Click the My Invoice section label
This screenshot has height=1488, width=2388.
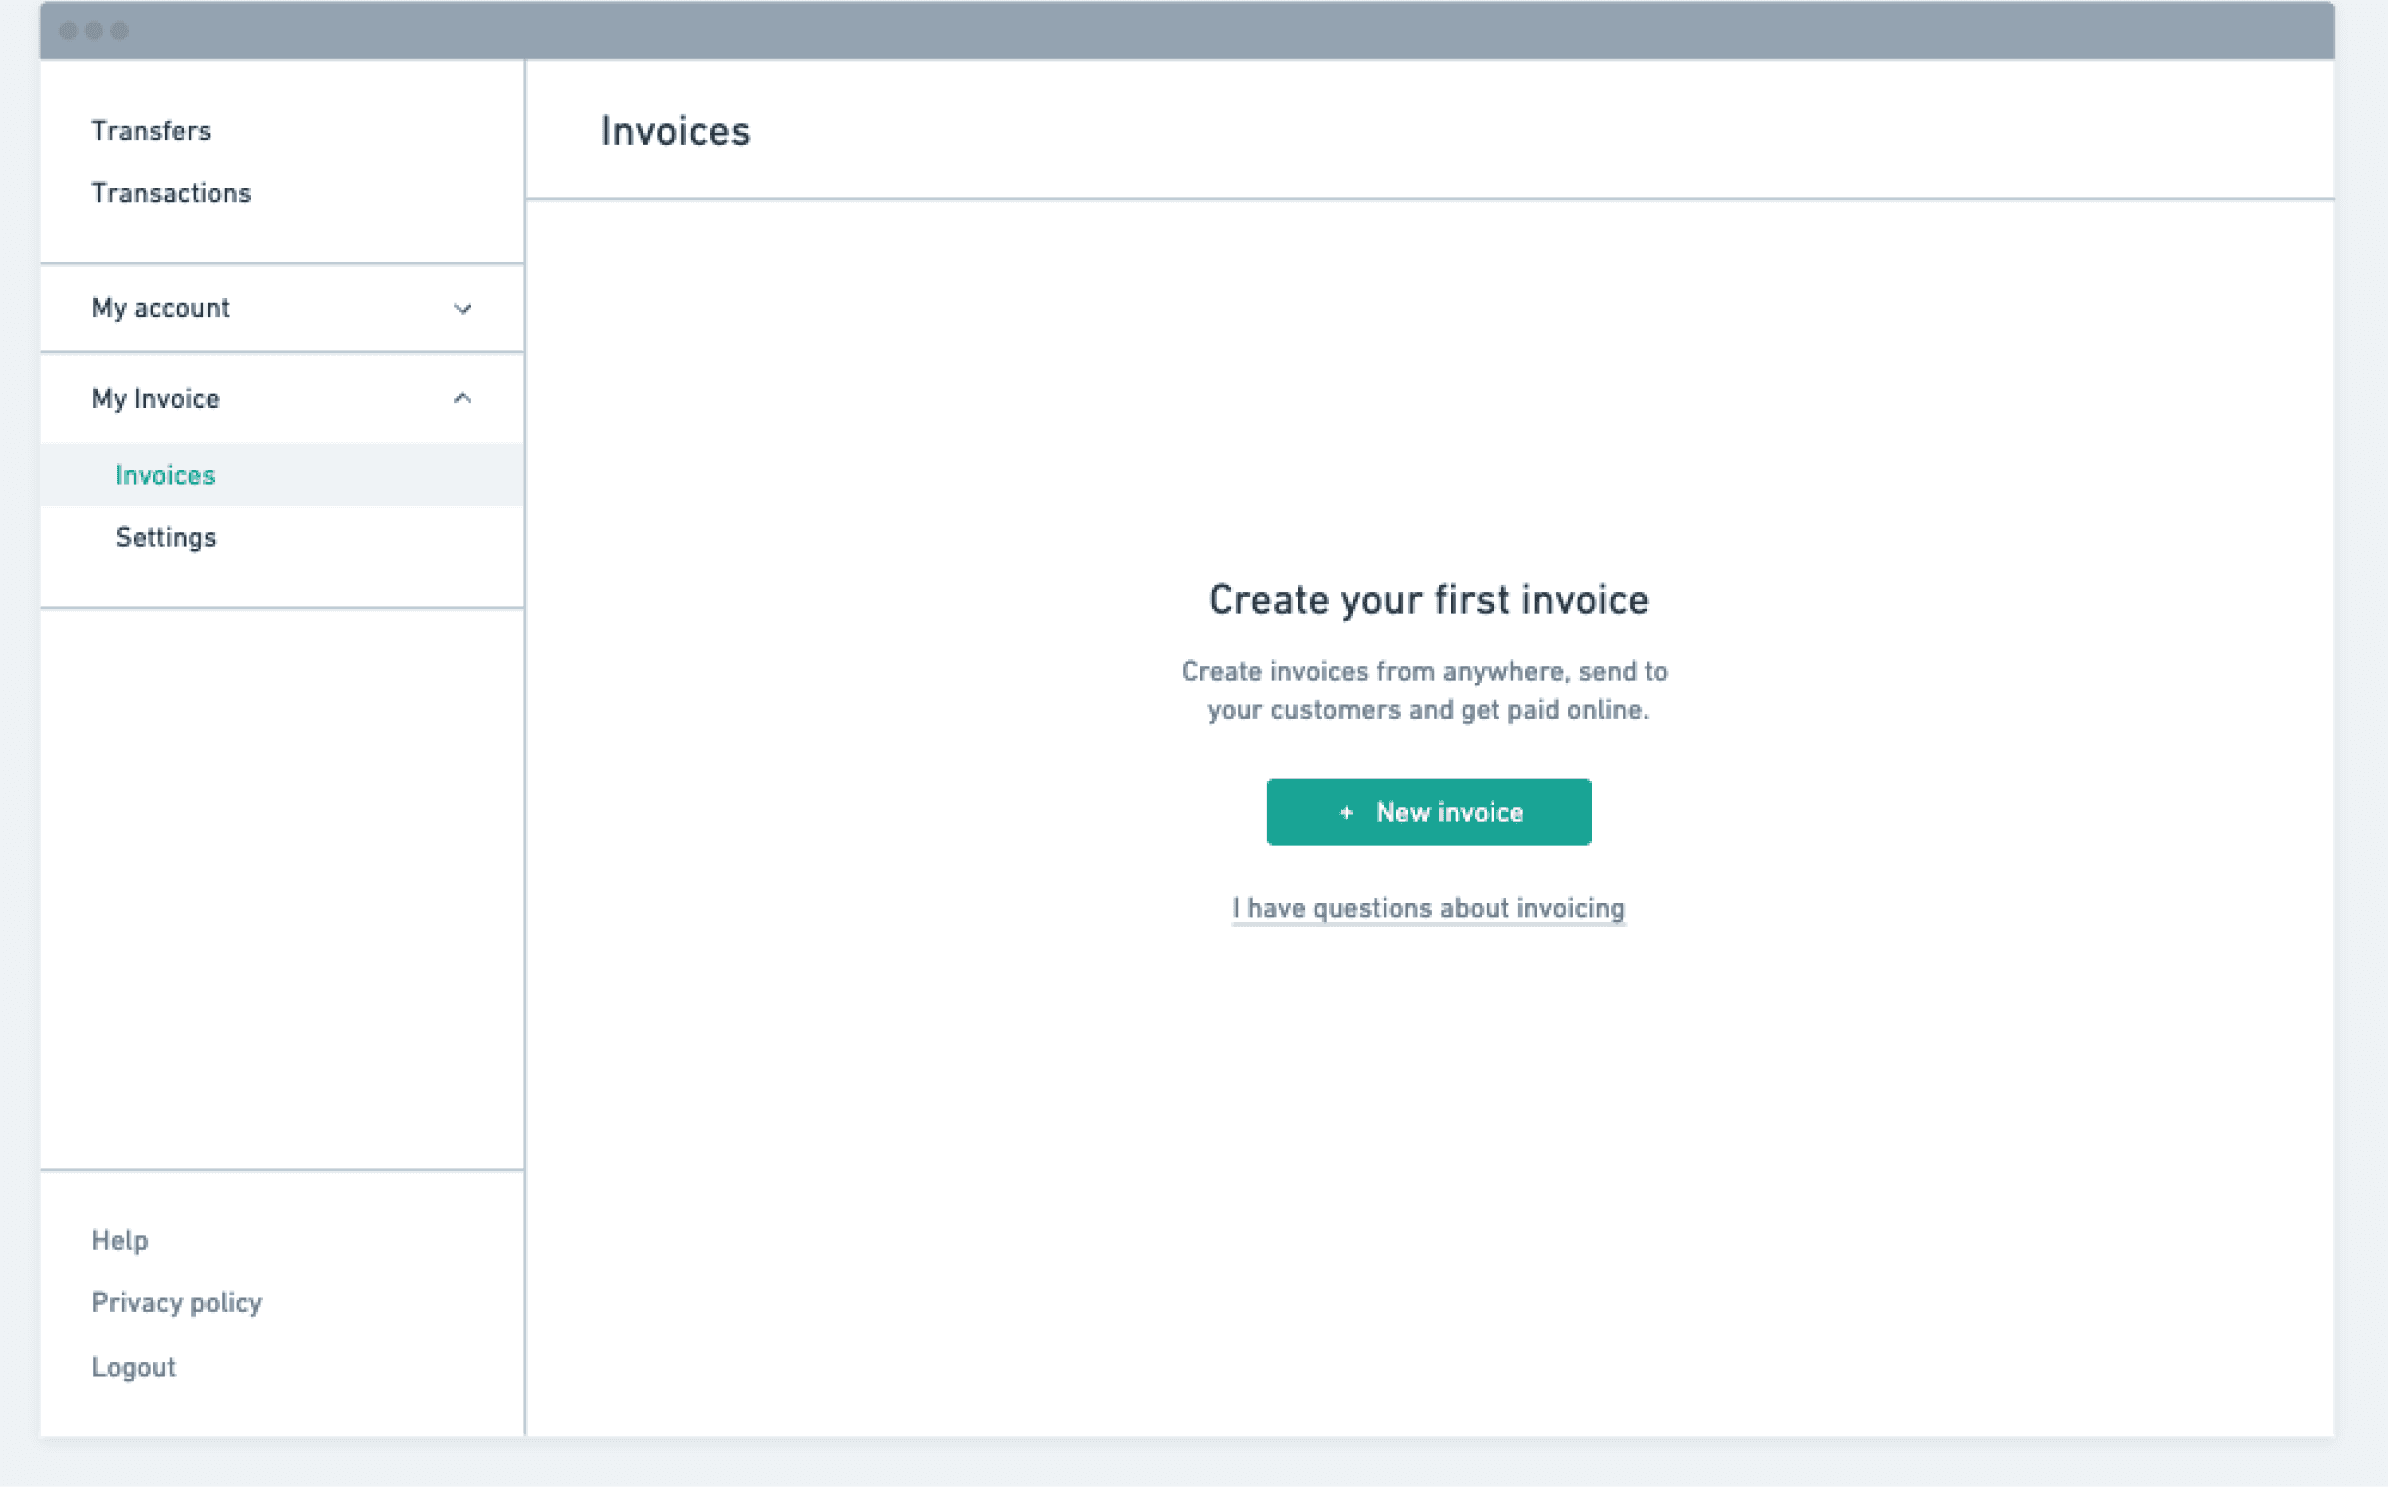coord(155,399)
